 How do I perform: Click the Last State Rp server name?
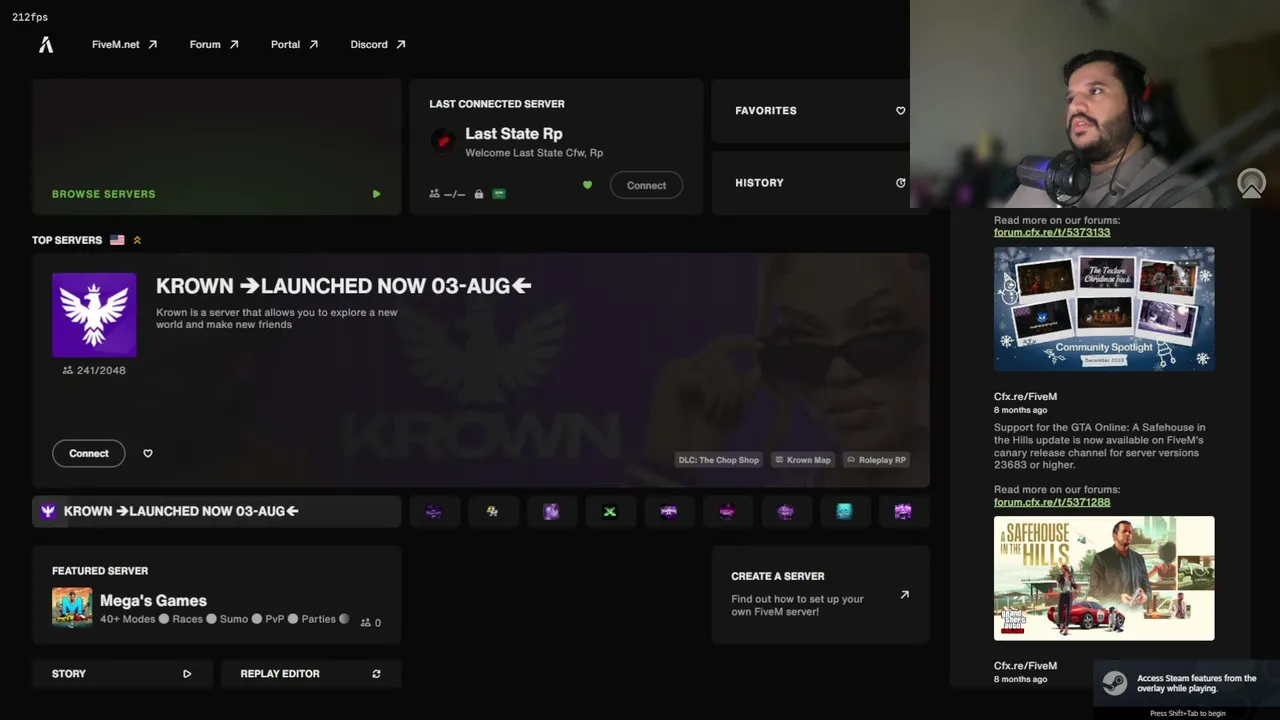(513, 133)
